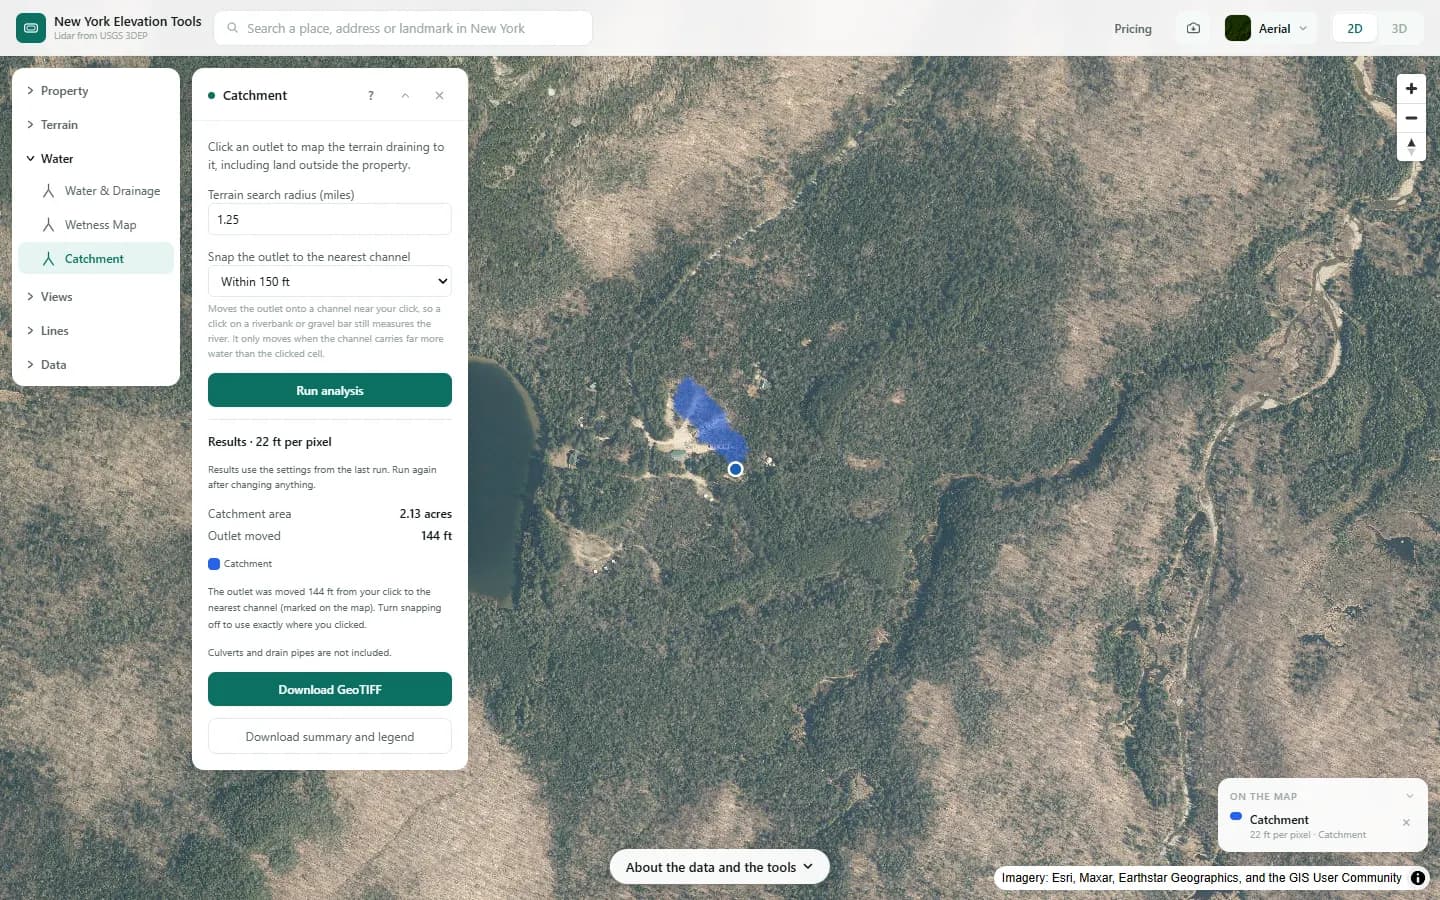Click the Catchment tool icon in sidebar

[x=48, y=259]
